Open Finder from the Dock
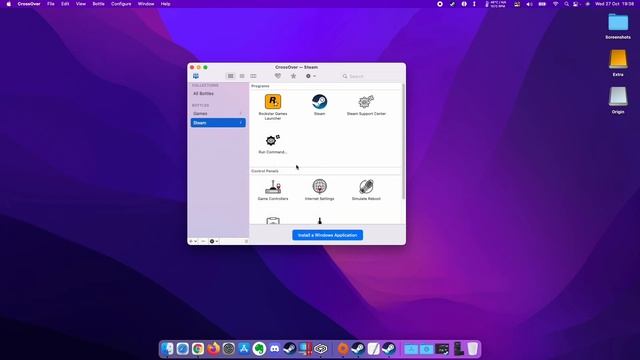 pyautogui.click(x=167, y=349)
